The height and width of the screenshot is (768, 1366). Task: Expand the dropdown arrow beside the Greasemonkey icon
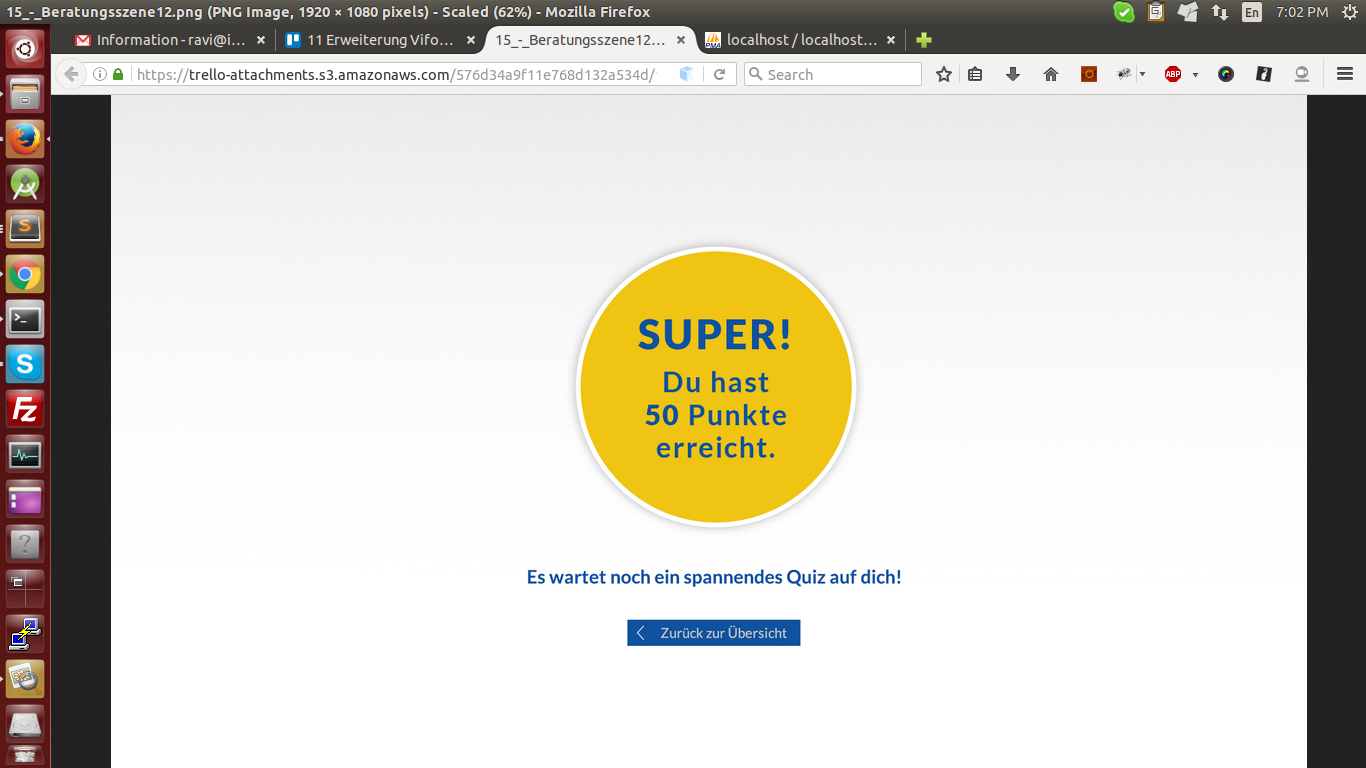click(x=1142, y=75)
